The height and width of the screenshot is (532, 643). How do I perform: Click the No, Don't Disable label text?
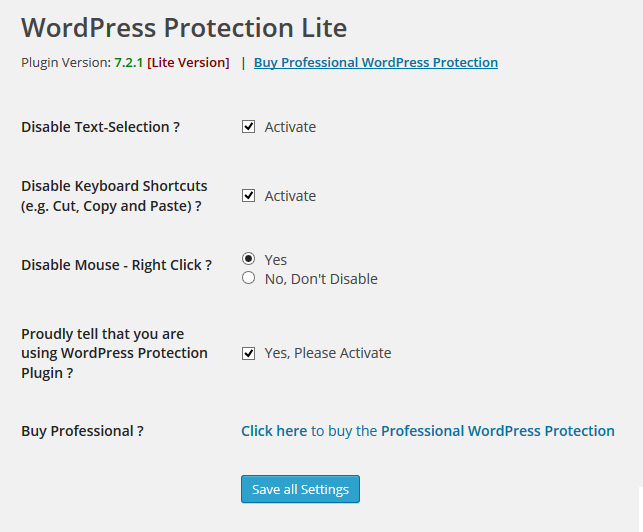(321, 279)
